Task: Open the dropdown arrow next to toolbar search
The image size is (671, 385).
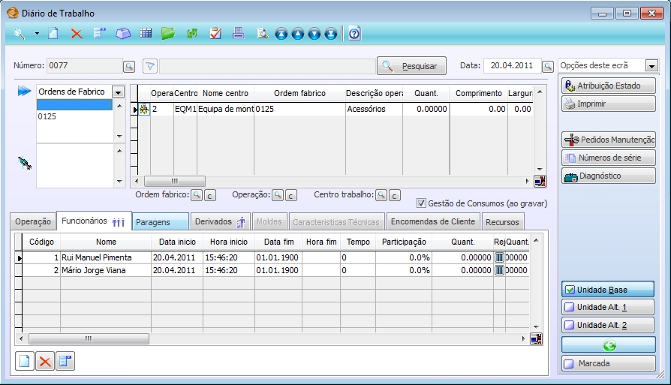Action: (37, 33)
